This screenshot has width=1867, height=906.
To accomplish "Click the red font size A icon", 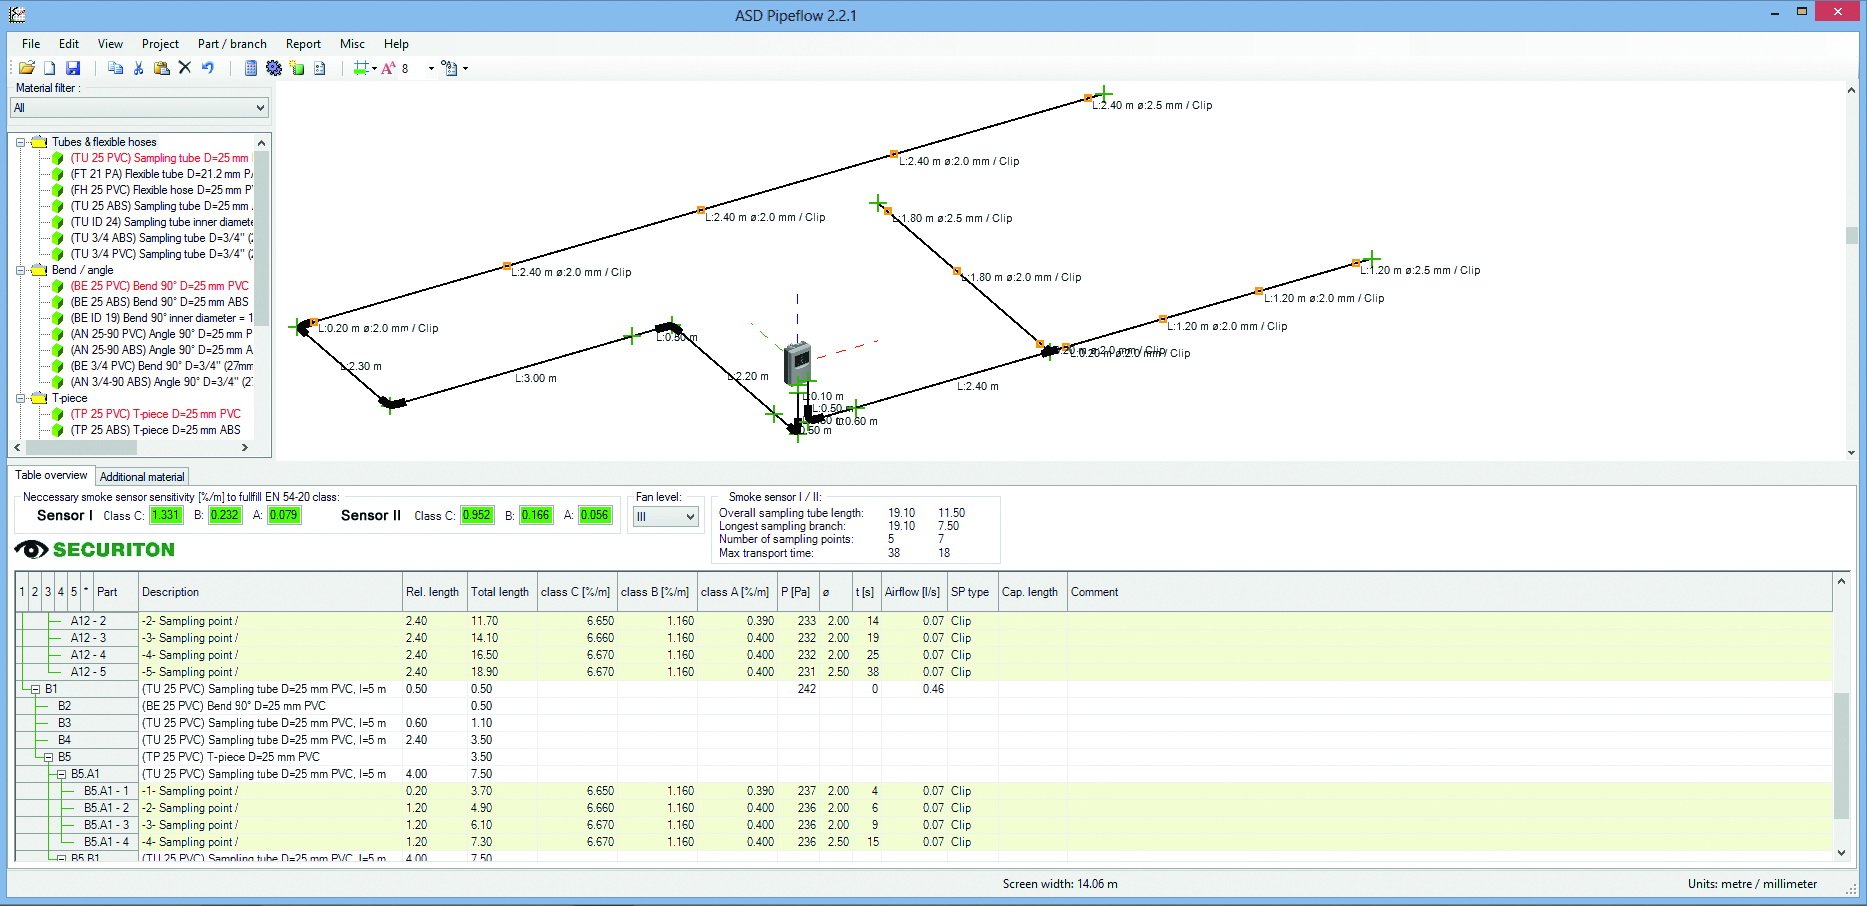I will pos(388,68).
